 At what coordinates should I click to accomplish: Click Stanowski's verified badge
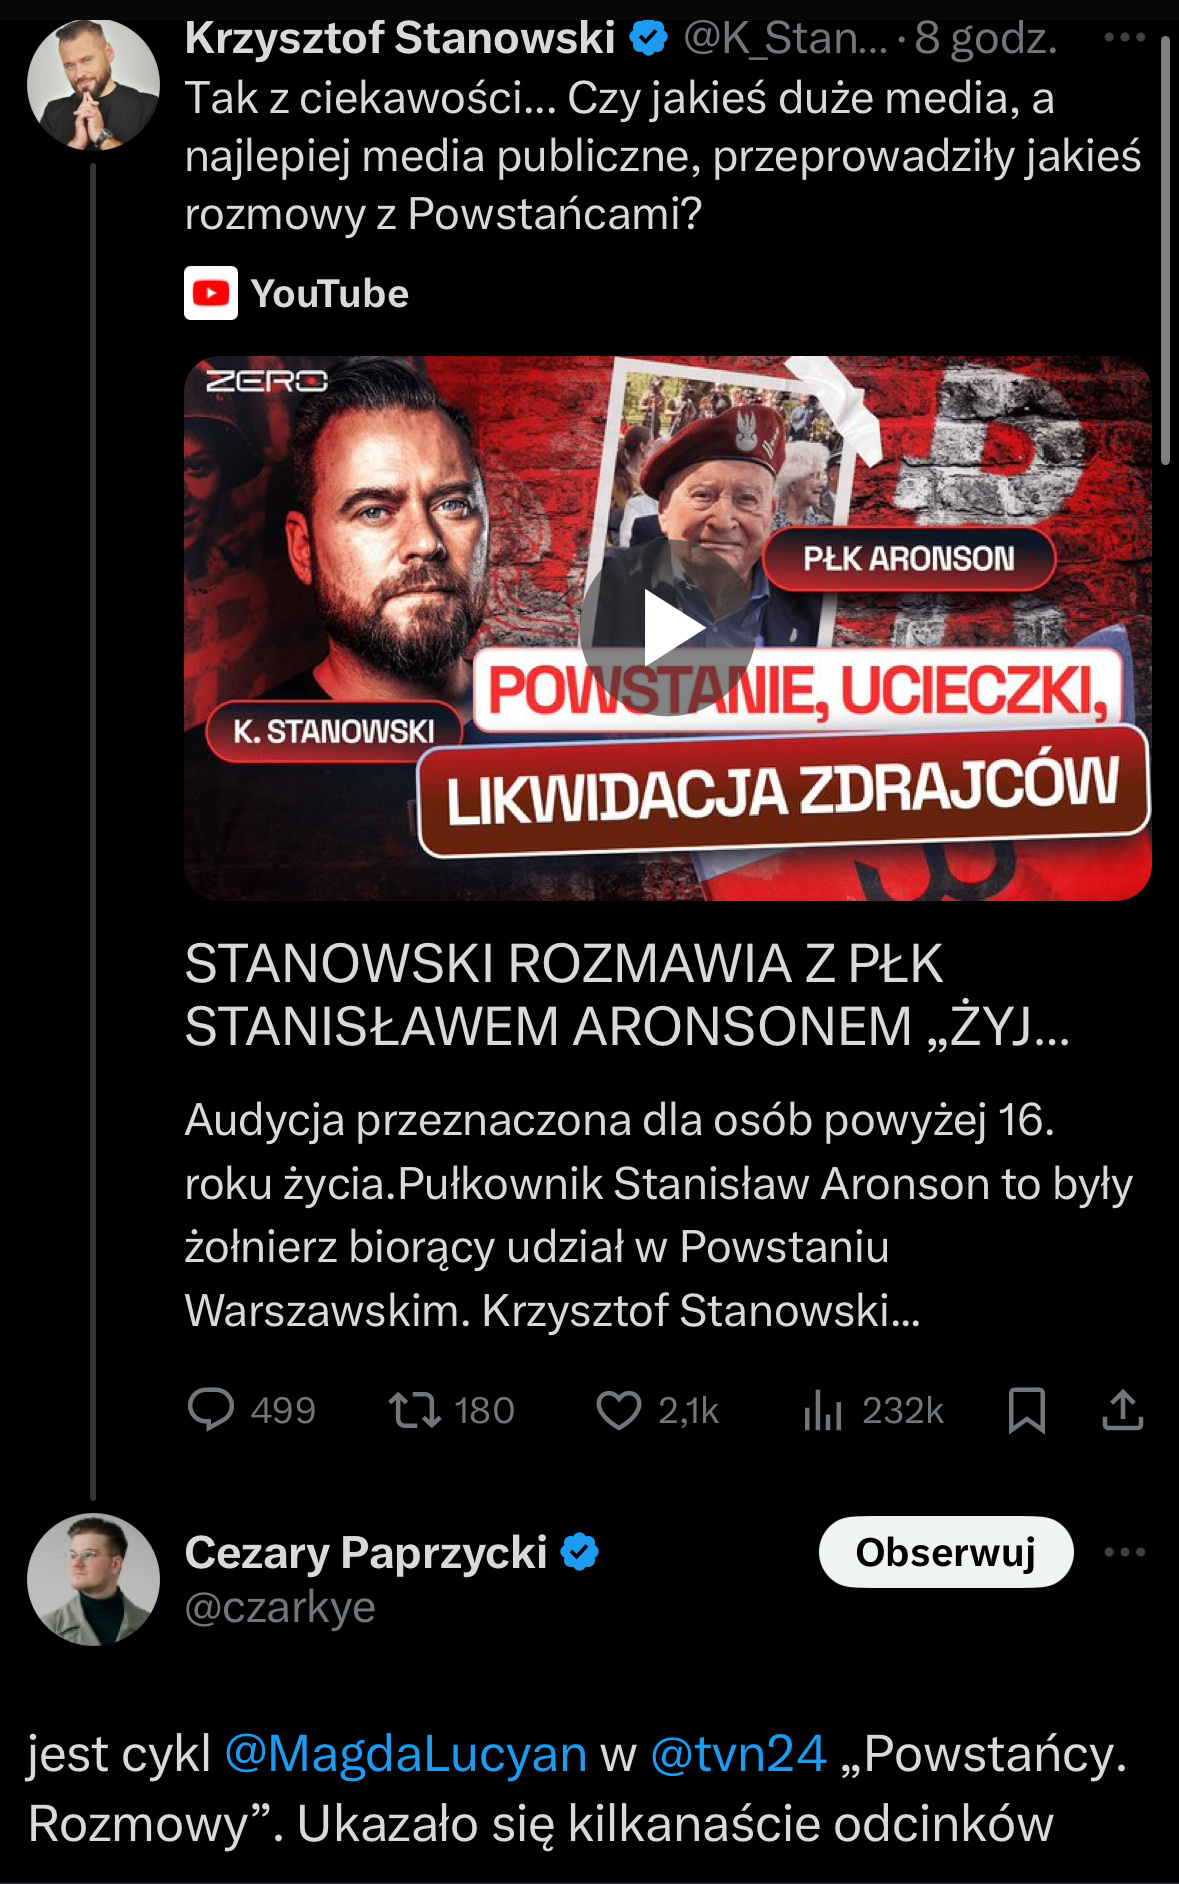click(648, 38)
